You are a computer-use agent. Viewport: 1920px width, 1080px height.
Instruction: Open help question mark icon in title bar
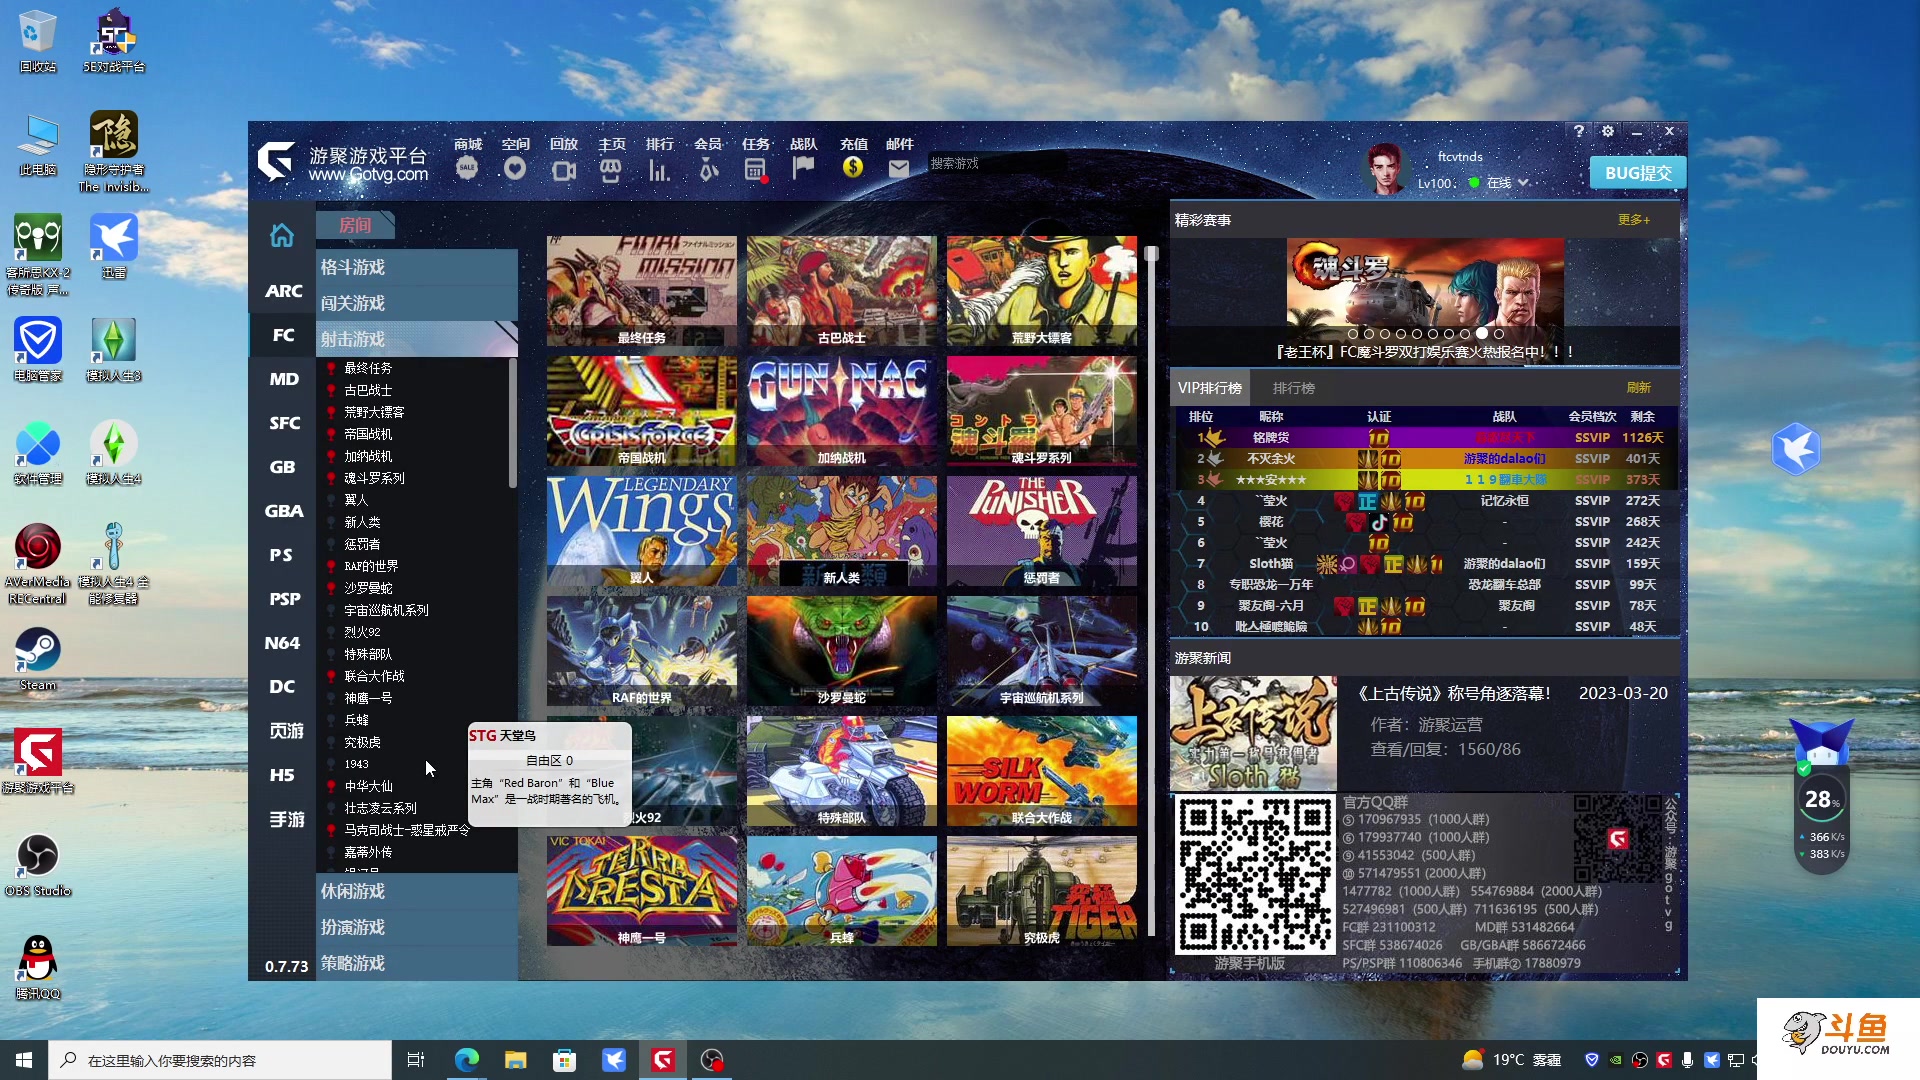1579,131
